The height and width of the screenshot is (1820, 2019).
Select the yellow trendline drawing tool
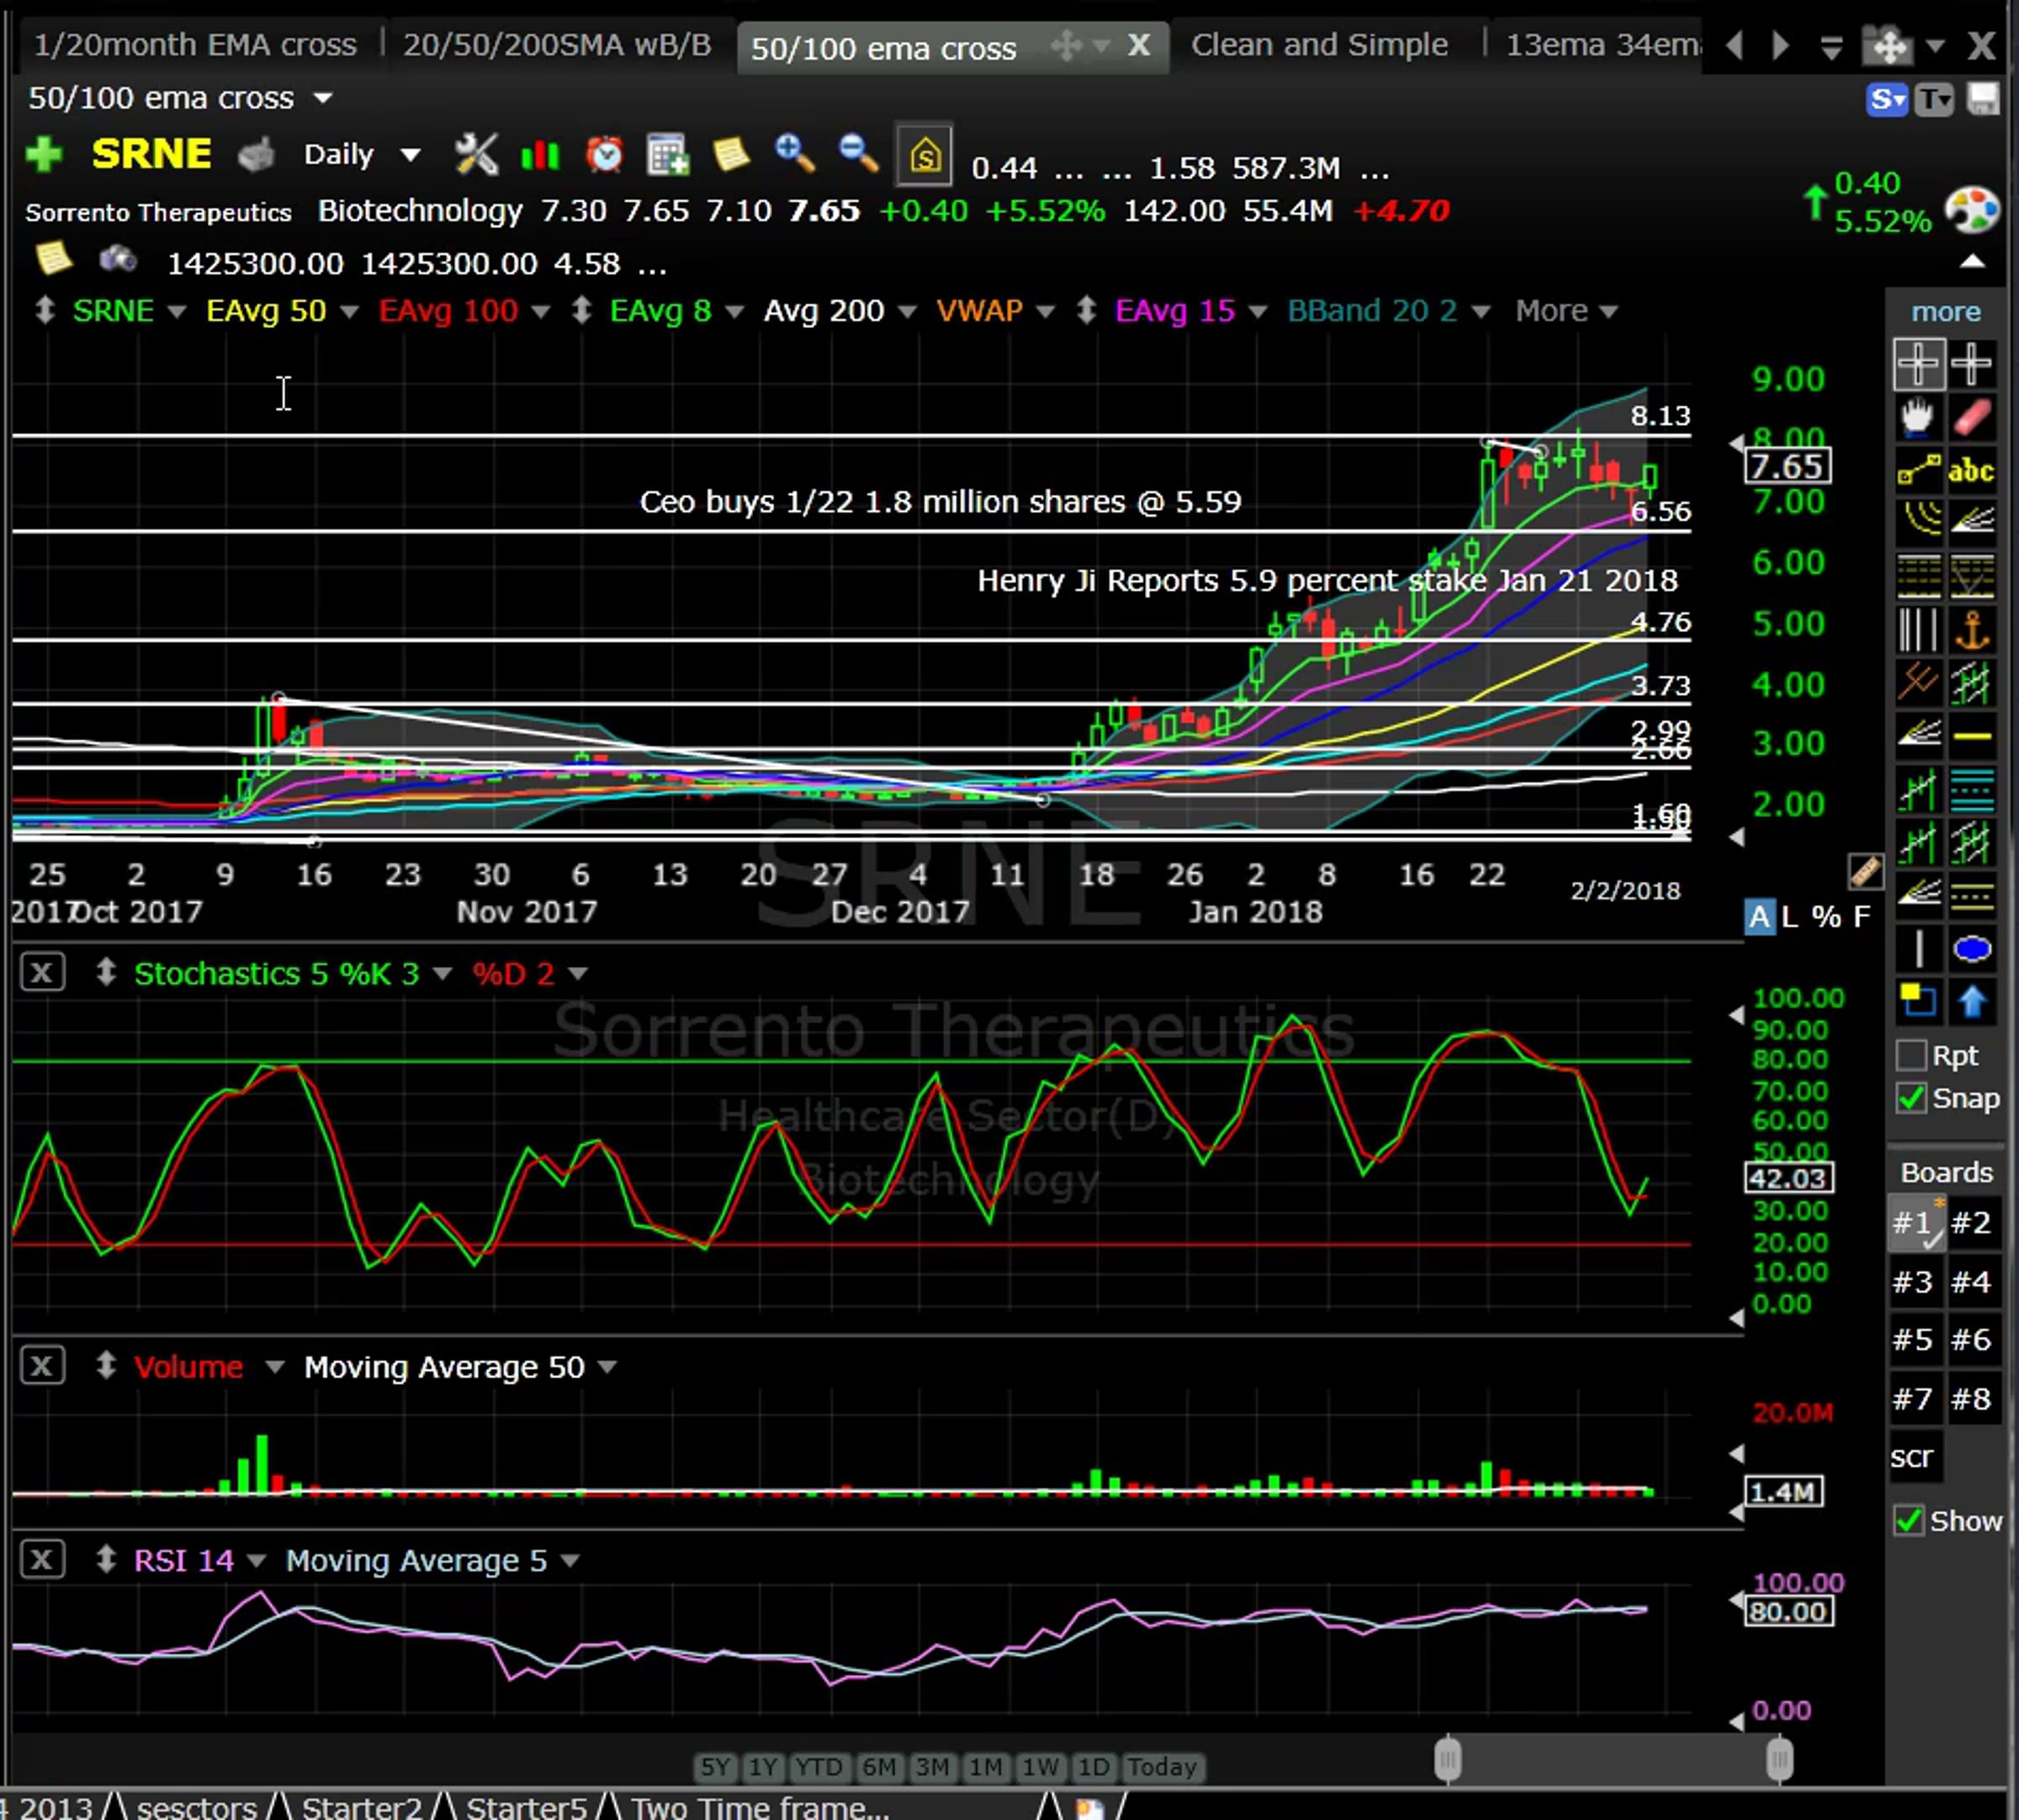pyautogui.click(x=1918, y=469)
